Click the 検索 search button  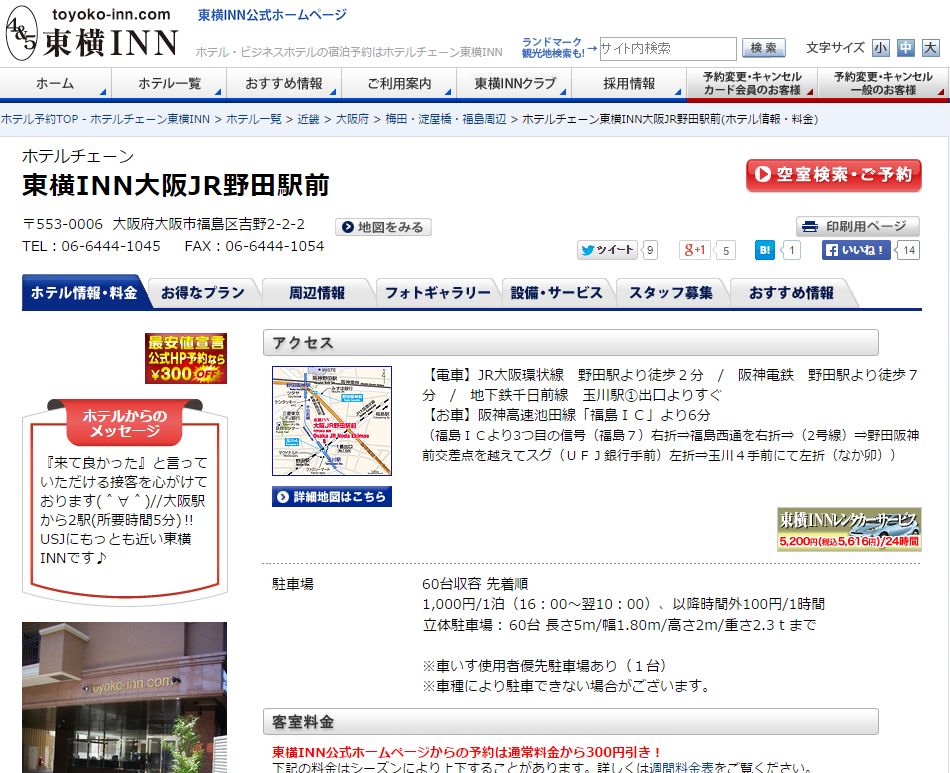click(x=763, y=48)
